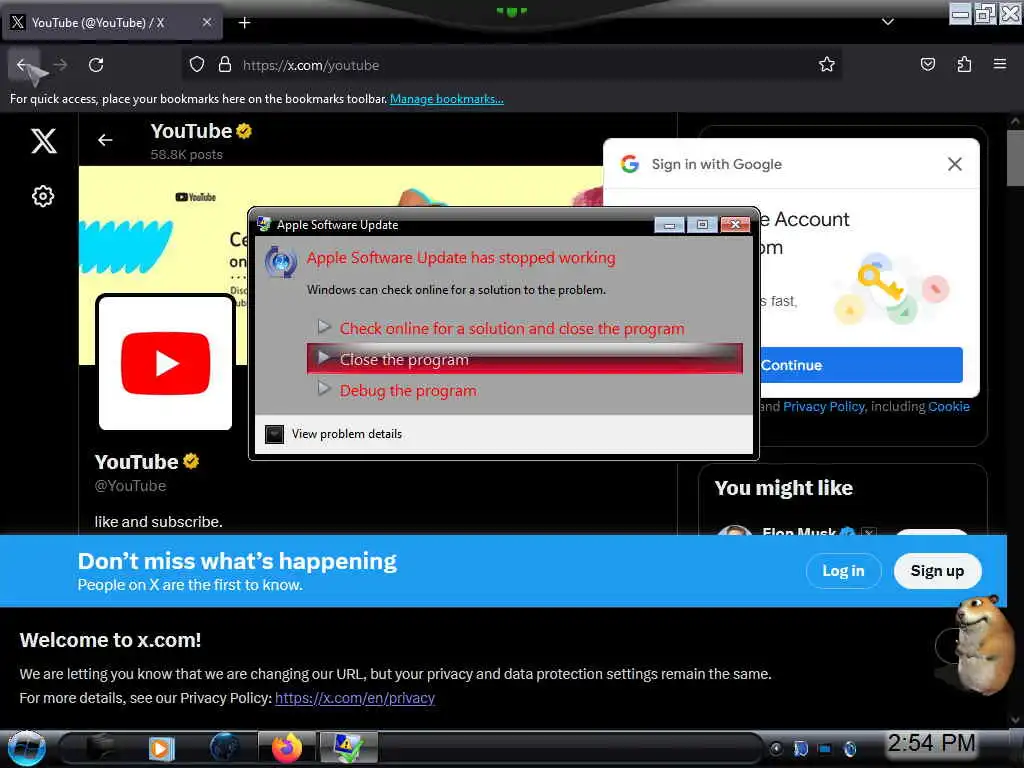This screenshot has height=768, width=1024.
Task: Click the Apple Software Update title icon
Action: click(x=264, y=224)
